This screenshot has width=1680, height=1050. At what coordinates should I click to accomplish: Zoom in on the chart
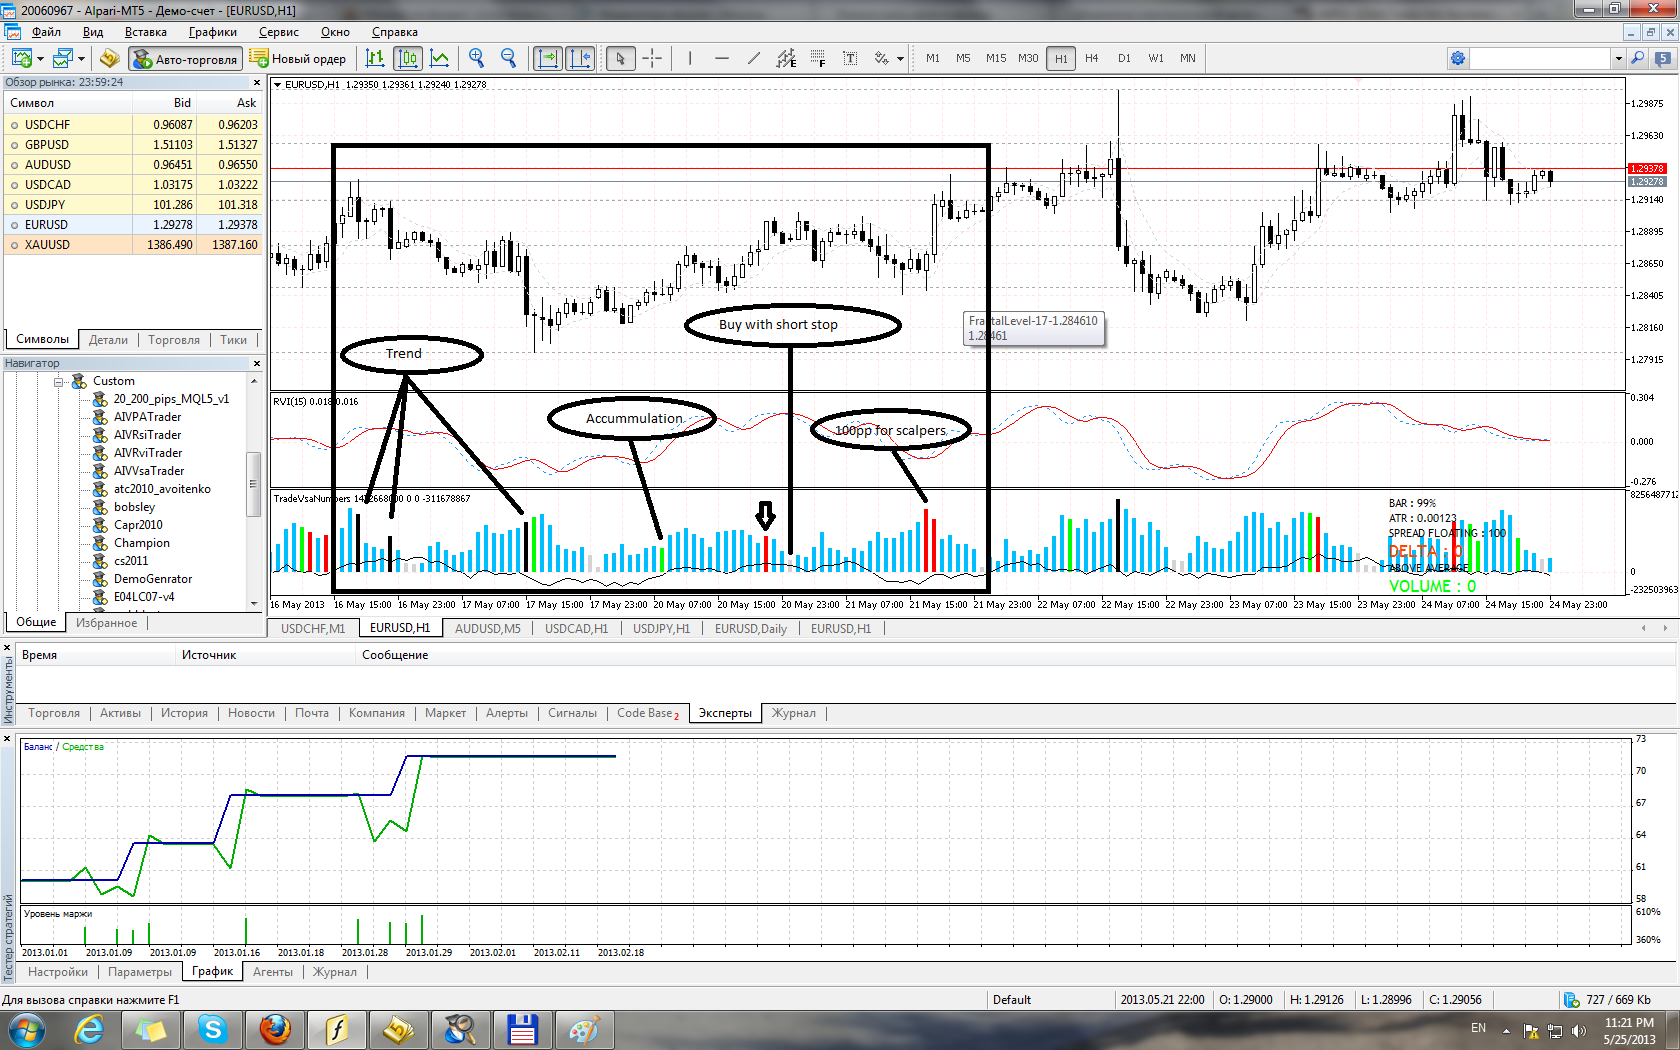(477, 58)
